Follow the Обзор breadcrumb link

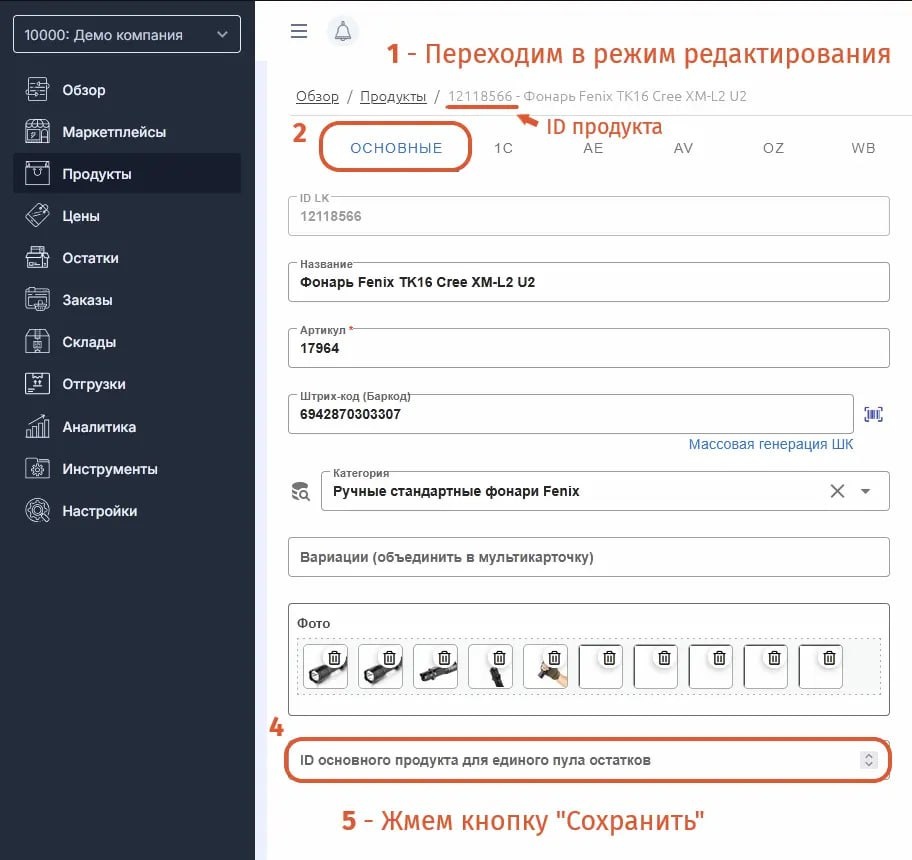[317, 97]
